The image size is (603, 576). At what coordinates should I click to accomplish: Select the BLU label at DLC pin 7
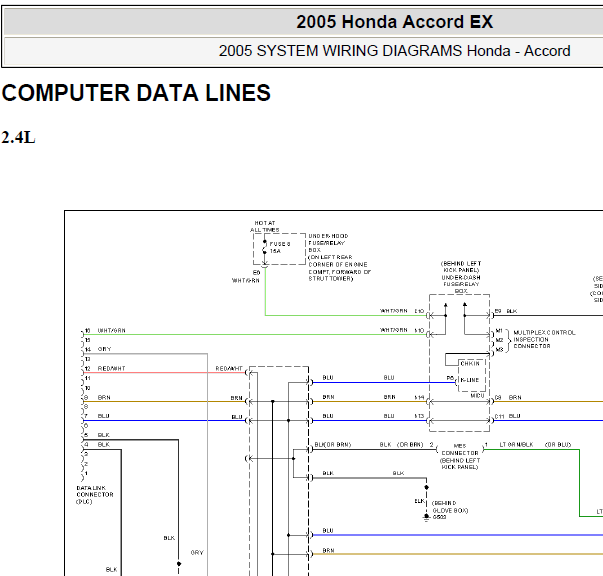pyautogui.click(x=103, y=416)
